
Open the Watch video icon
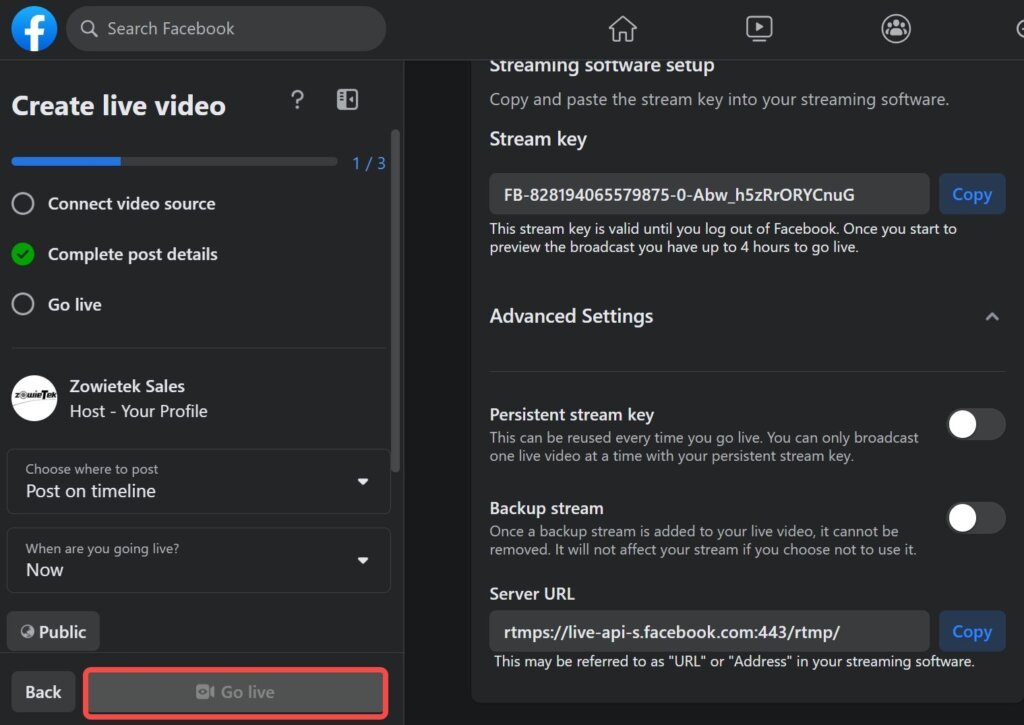point(759,29)
